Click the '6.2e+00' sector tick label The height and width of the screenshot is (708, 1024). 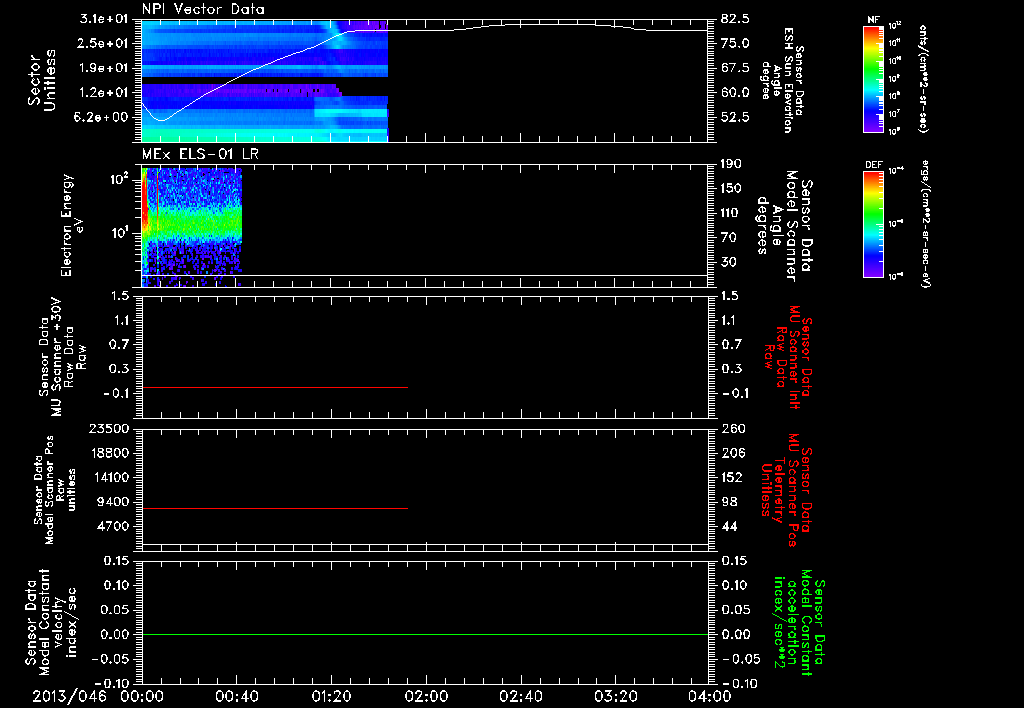pos(104,117)
